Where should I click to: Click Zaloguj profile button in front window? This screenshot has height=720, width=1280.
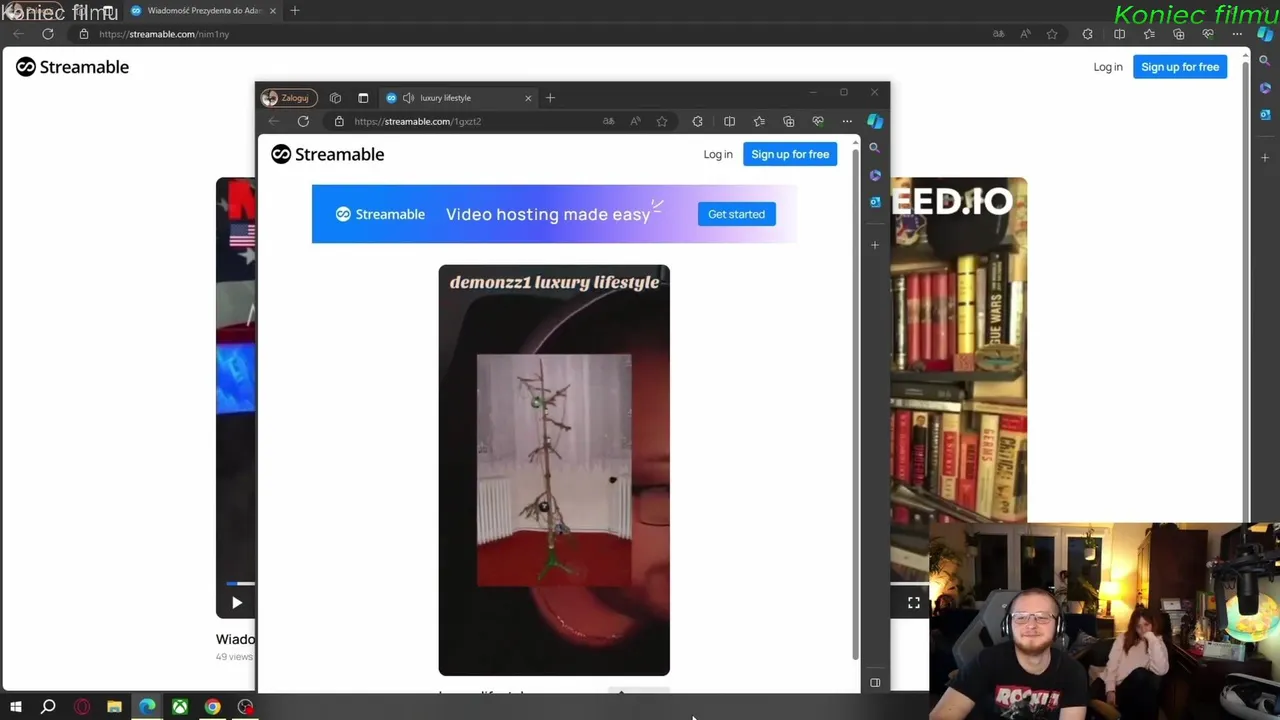point(289,98)
